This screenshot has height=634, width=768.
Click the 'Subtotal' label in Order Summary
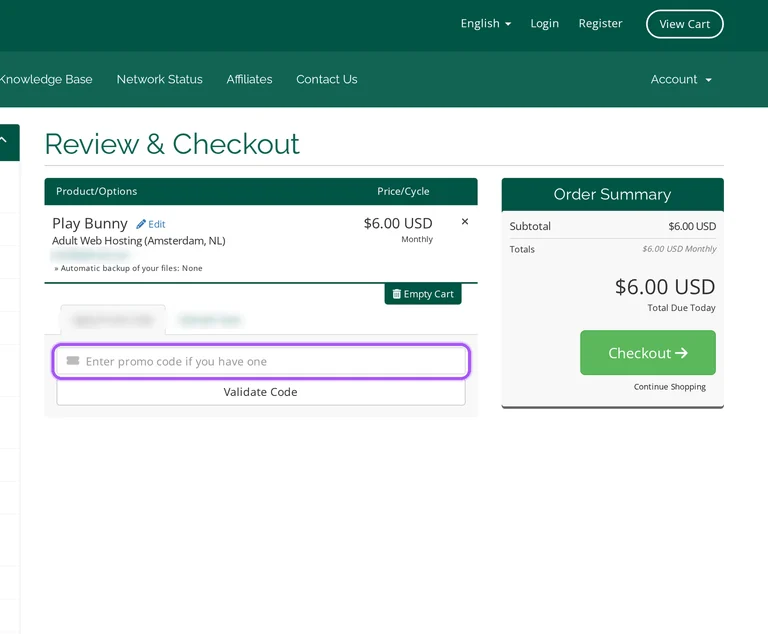click(530, 226)
